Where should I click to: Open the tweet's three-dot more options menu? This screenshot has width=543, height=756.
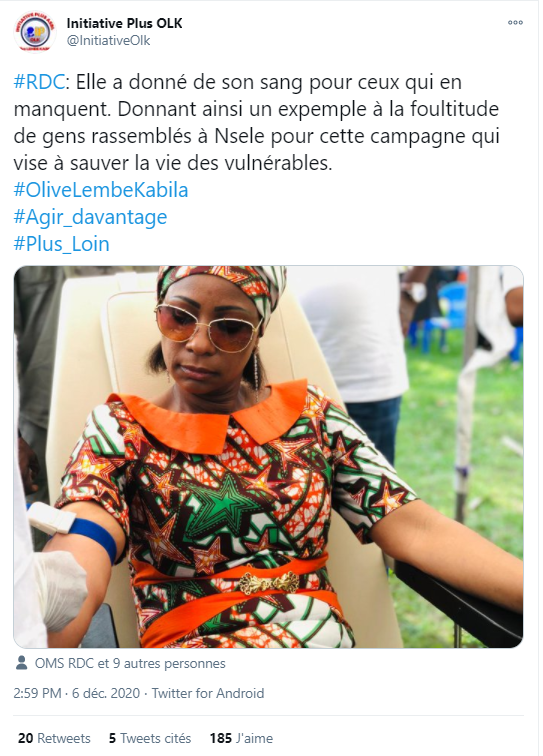point(515,23)
